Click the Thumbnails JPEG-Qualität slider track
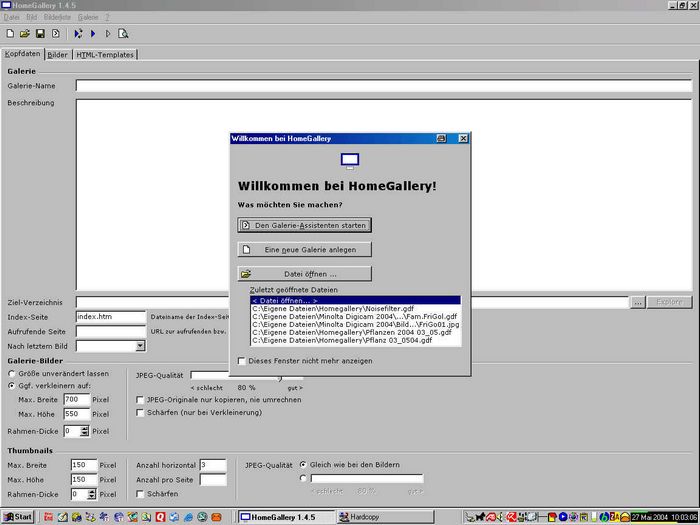700x525 pixels. point(367,479)
